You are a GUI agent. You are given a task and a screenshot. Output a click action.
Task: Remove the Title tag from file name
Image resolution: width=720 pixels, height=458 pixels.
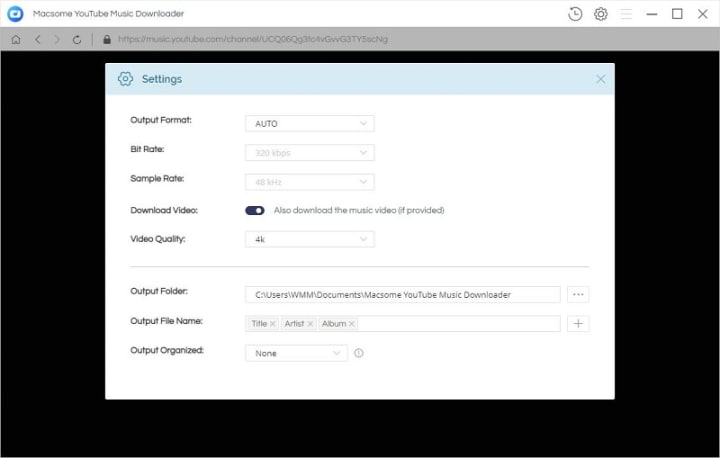click(x=273, y=324)
